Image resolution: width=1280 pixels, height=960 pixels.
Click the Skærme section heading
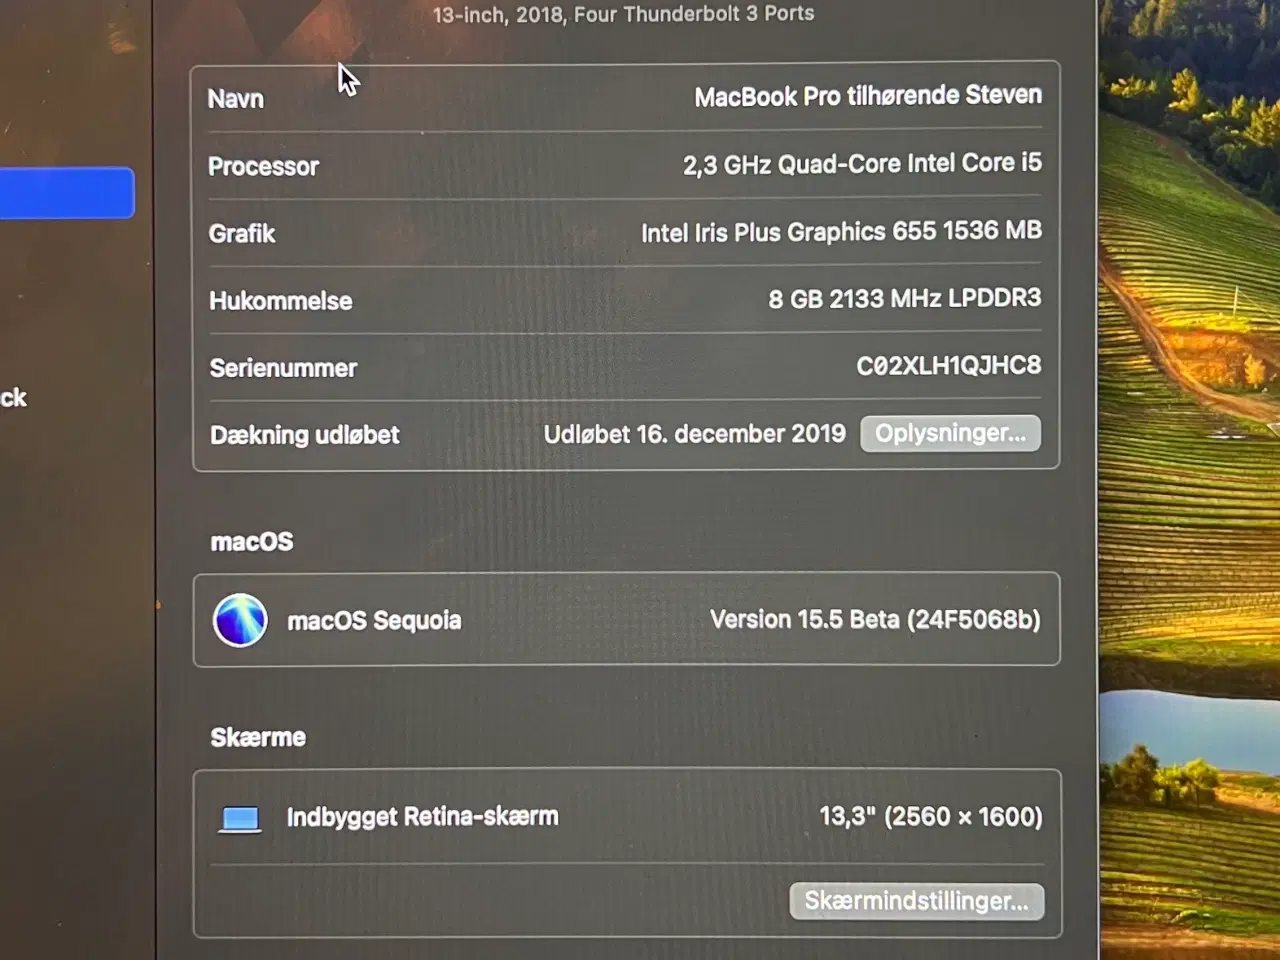pyautogui.click(x=258, y=738)
